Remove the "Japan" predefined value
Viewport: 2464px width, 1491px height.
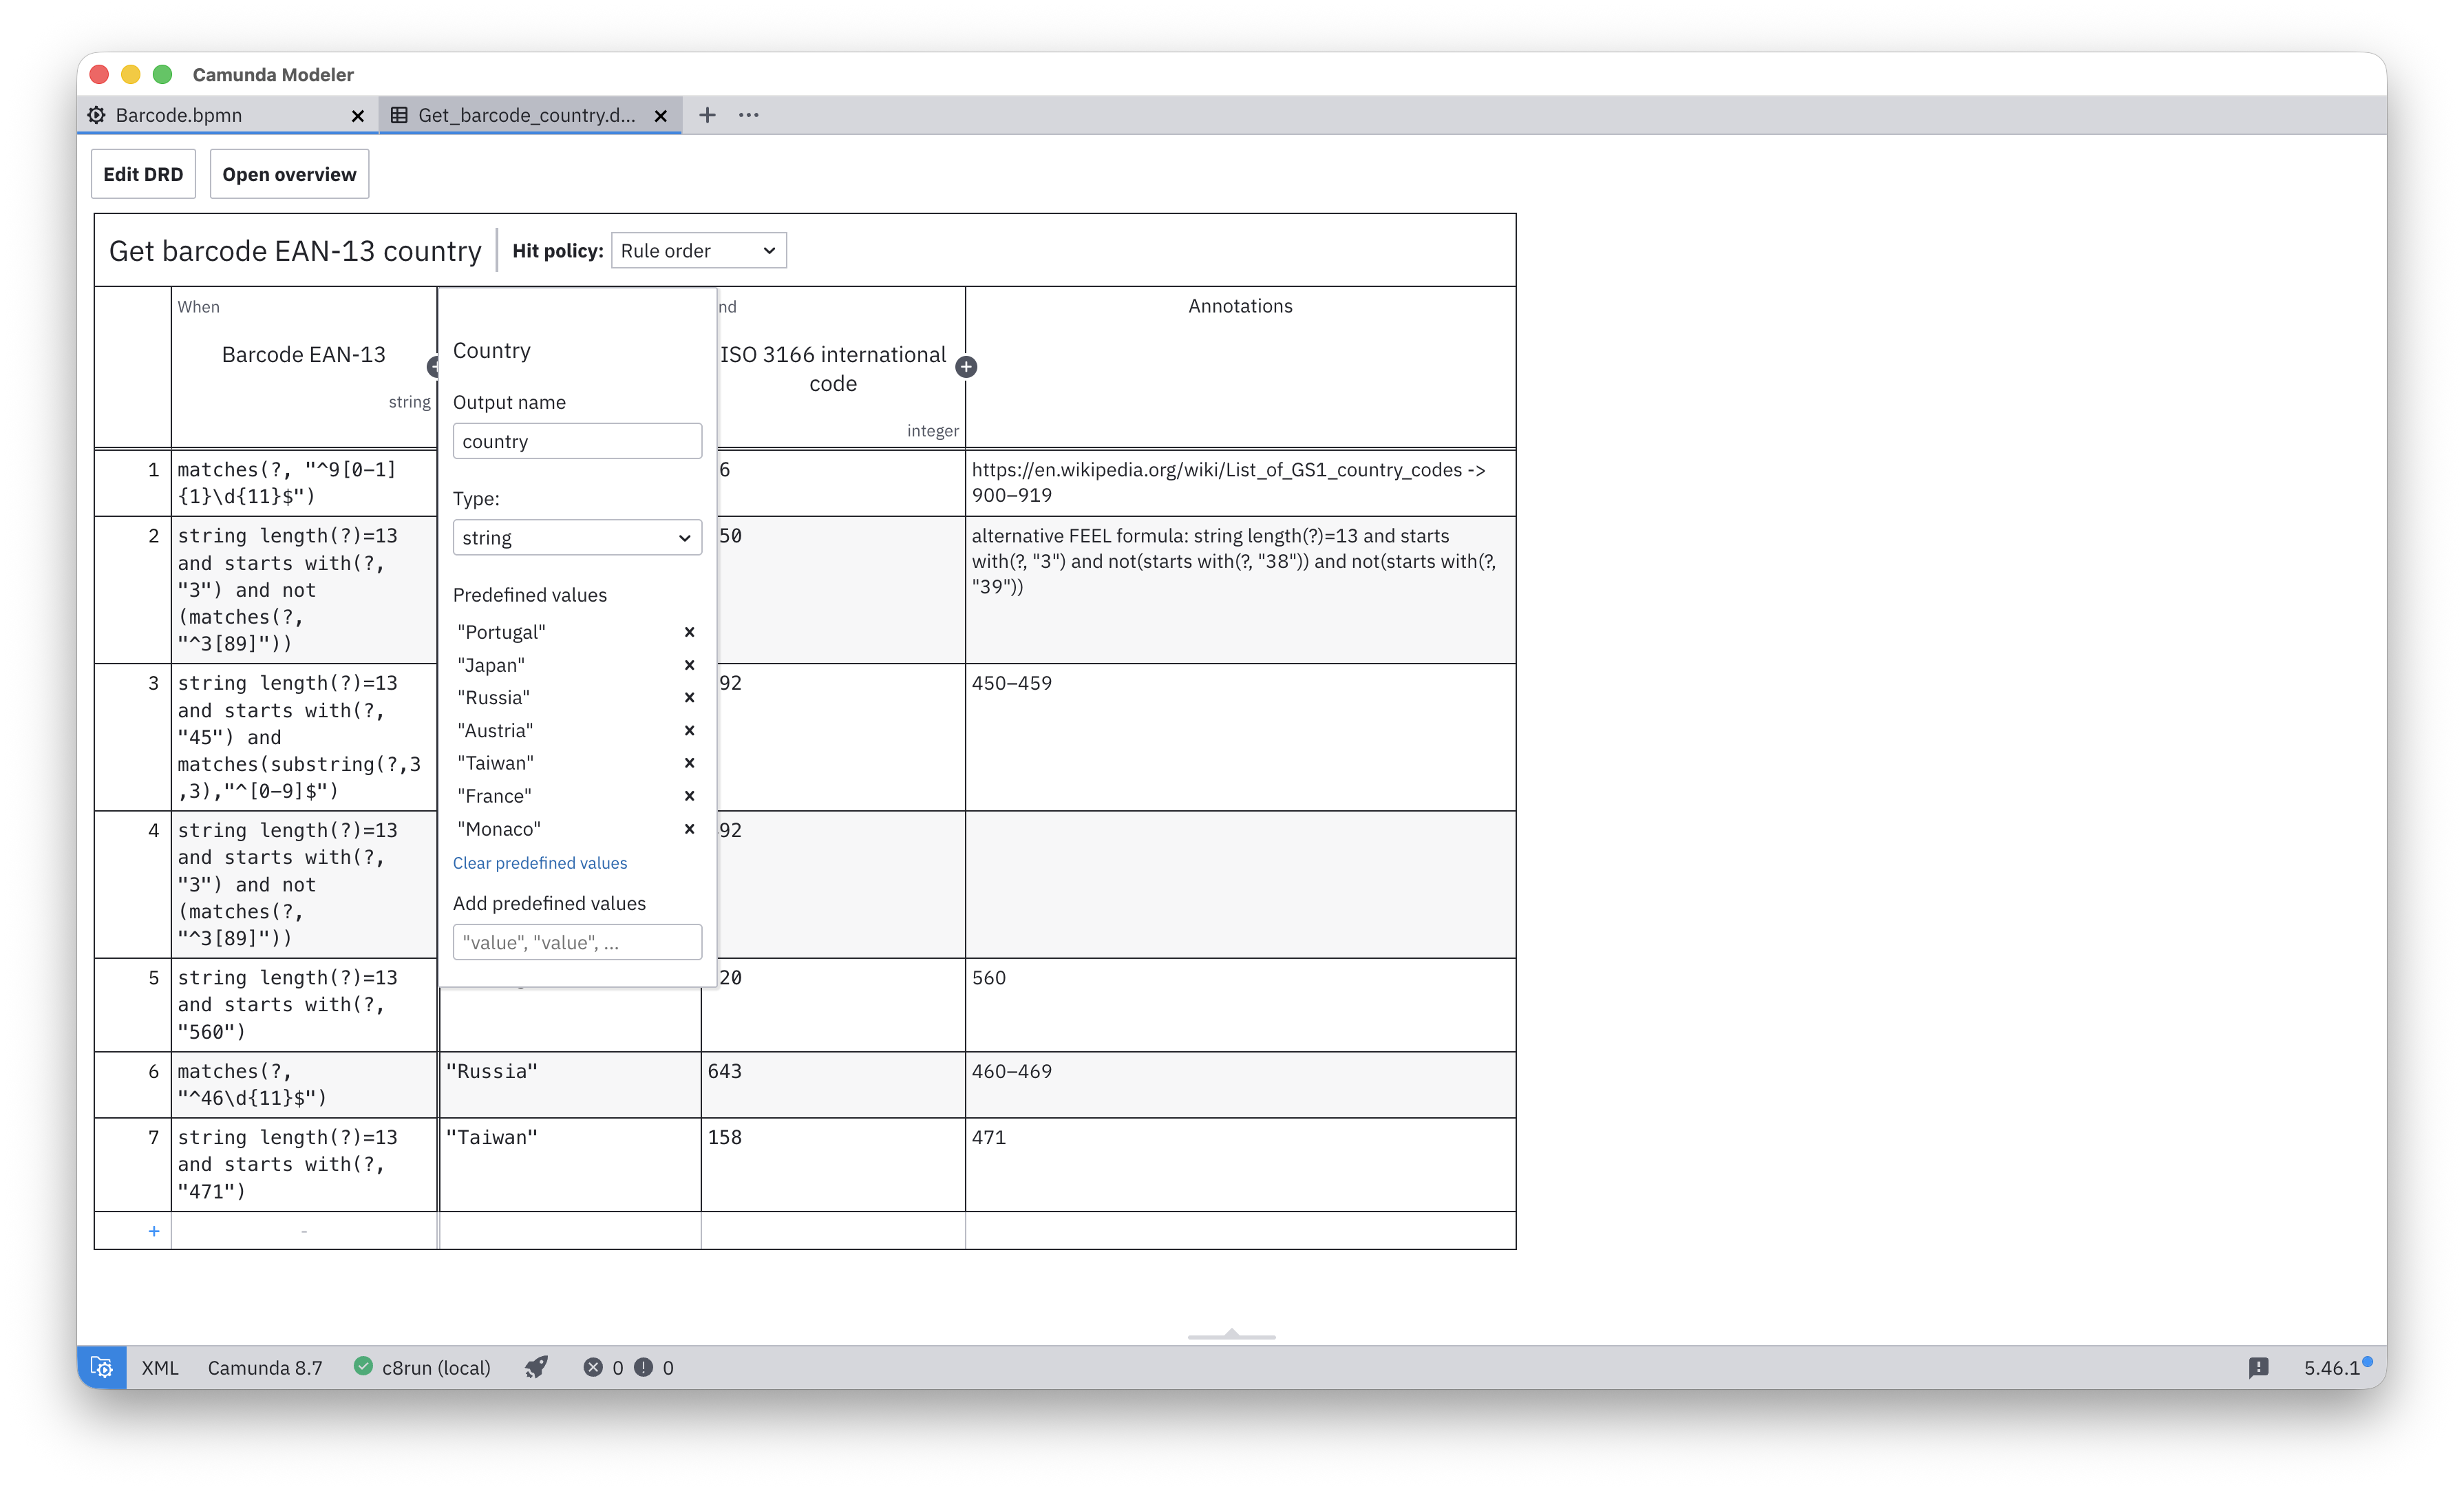click(x=689, y=665)
